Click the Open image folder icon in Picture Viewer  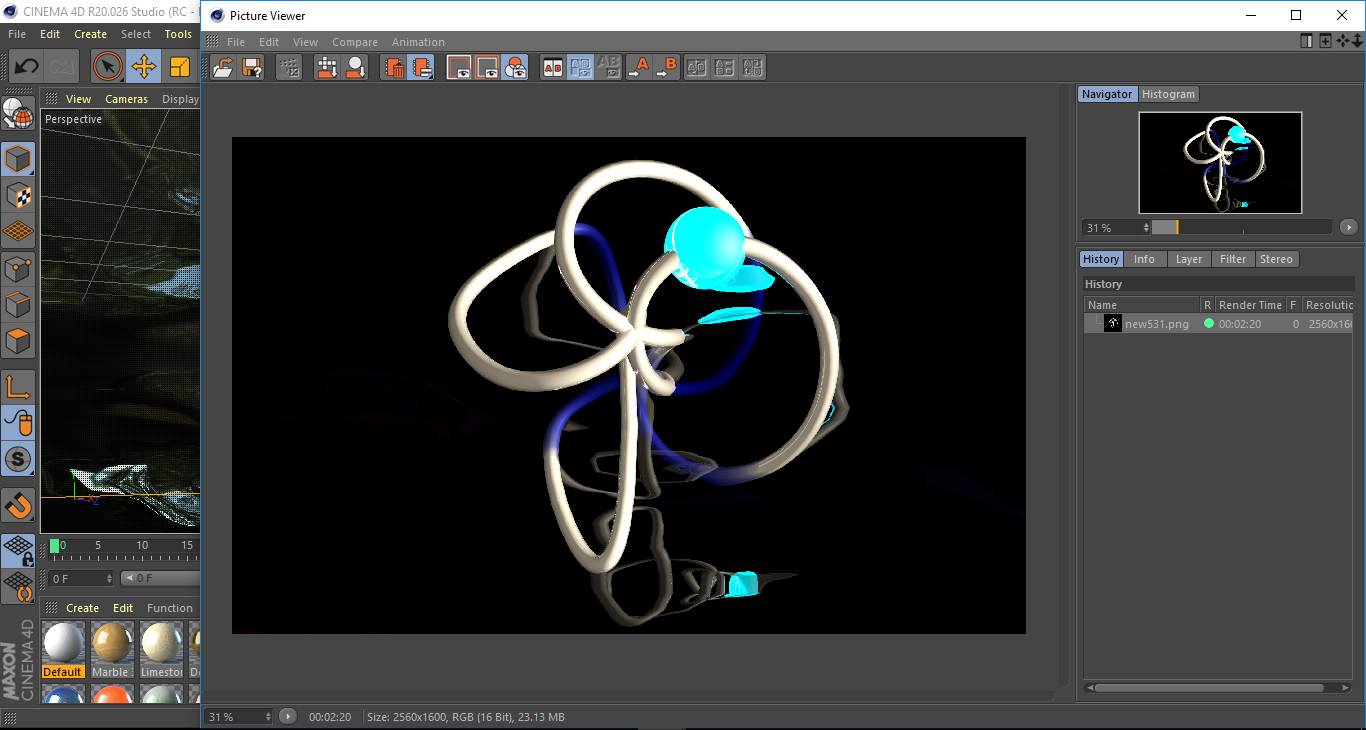[224, 68]
